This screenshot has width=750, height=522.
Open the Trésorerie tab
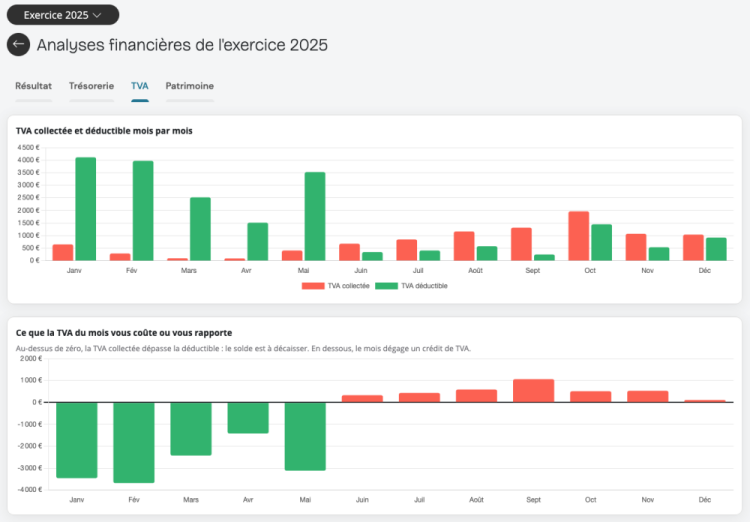pos(91,86)
